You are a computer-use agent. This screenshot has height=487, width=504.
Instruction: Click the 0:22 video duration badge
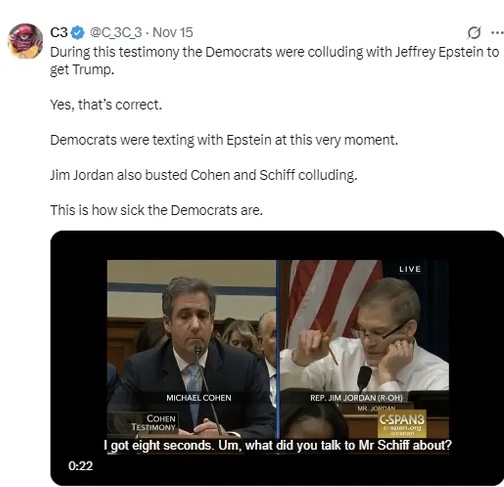click(x=80, y=466)
